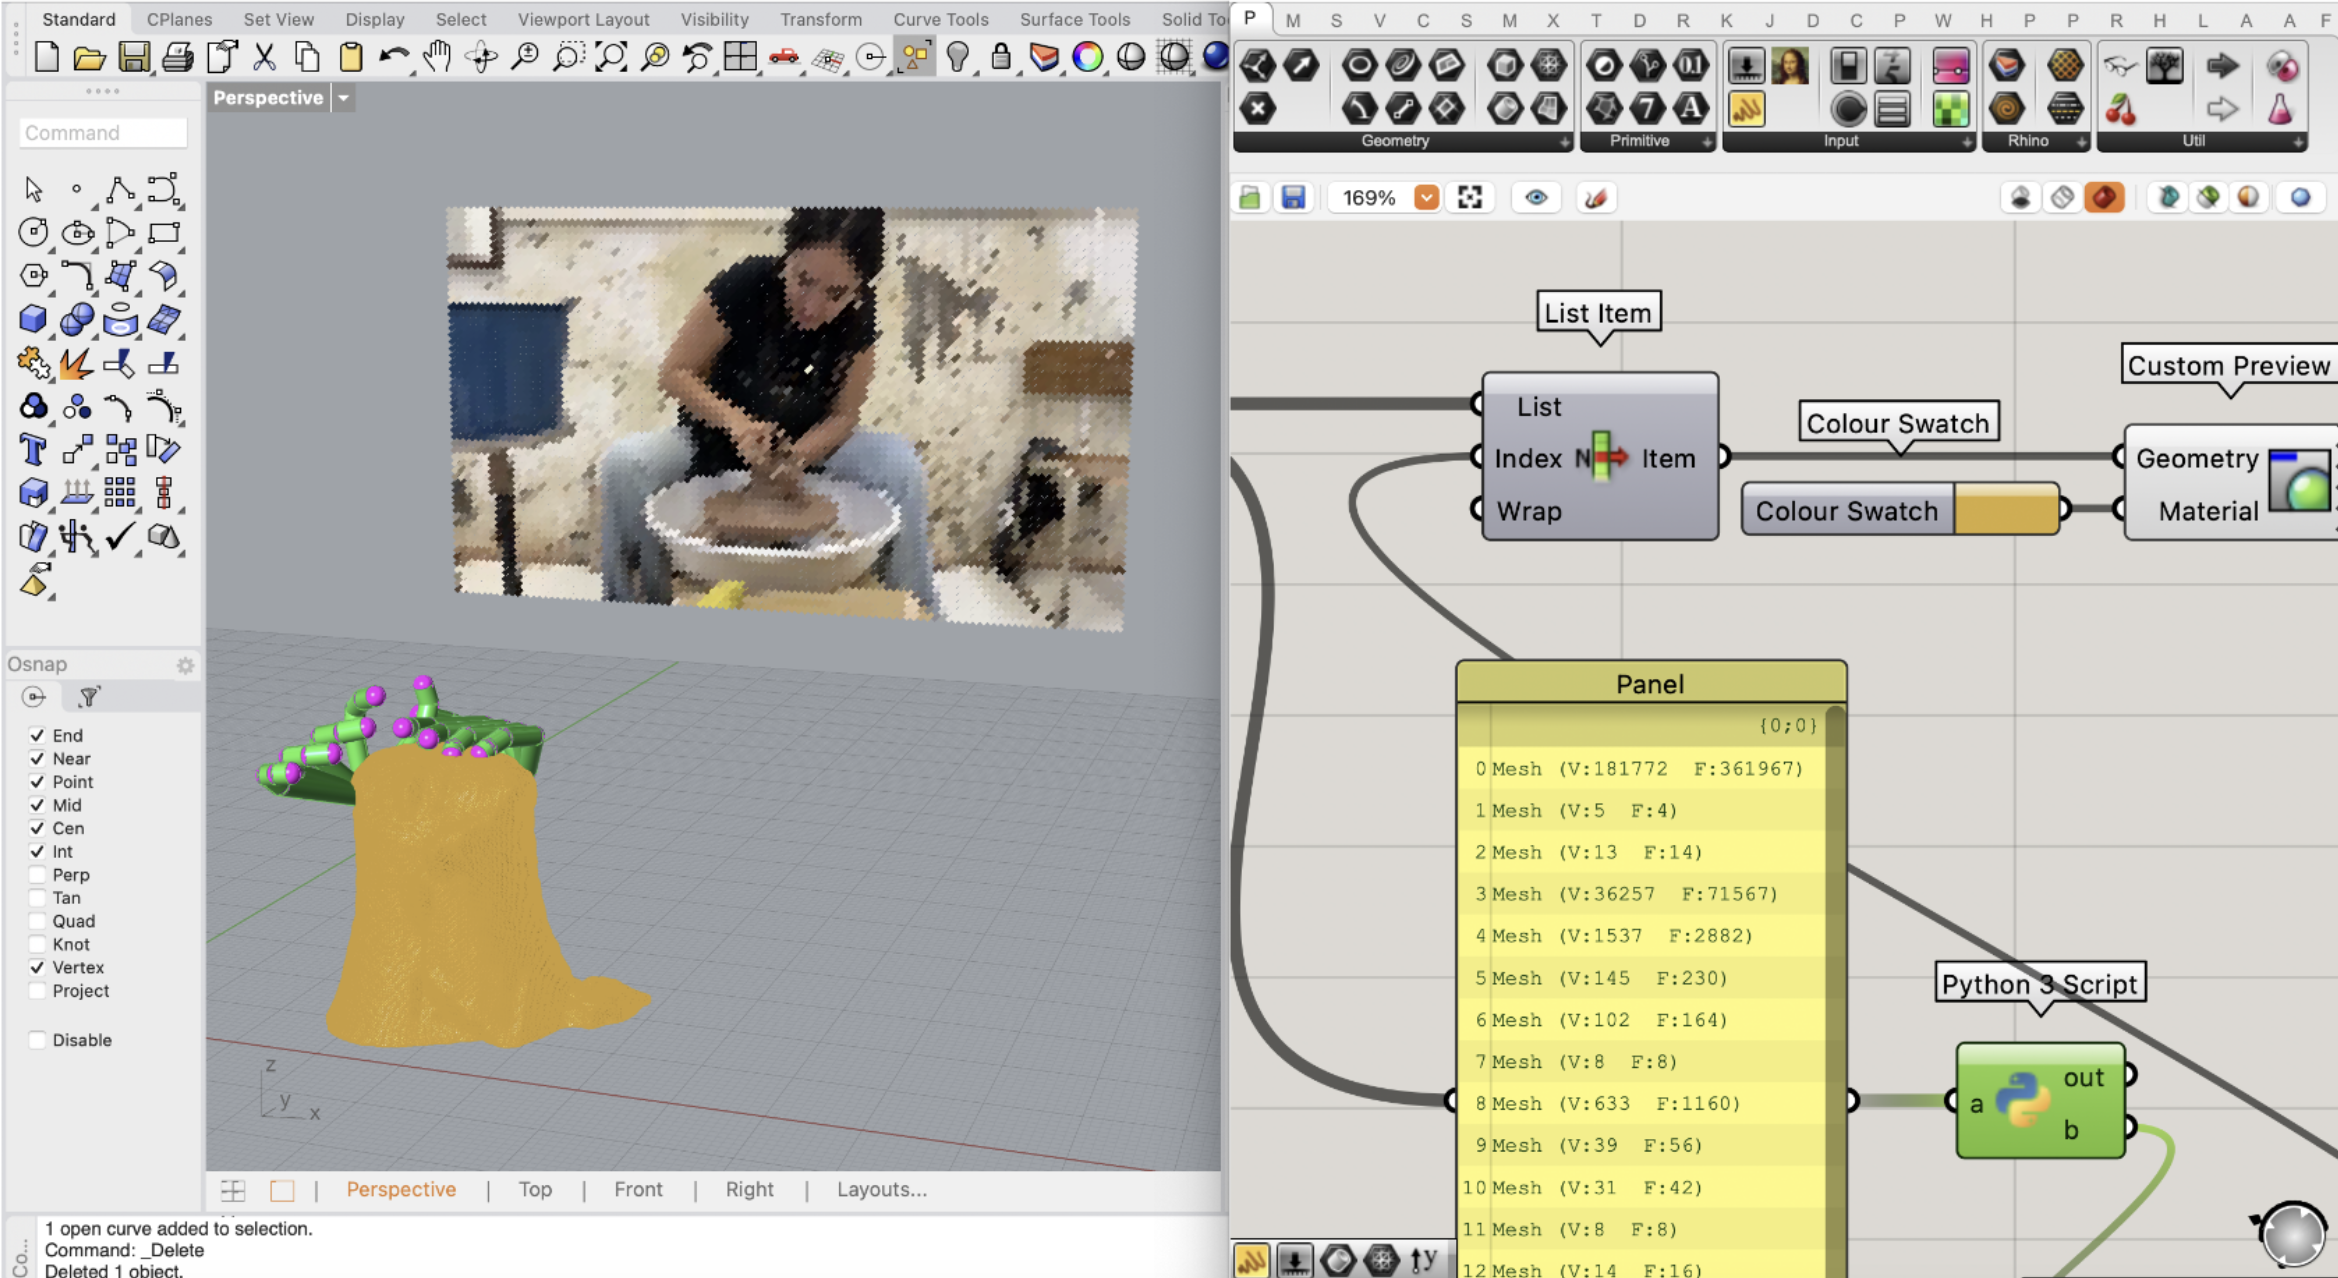Select the Pan hand tool
Image resolution: width=2338 pixels, height=1278 pixels.
pyautogui.click(x=437, y=57)
